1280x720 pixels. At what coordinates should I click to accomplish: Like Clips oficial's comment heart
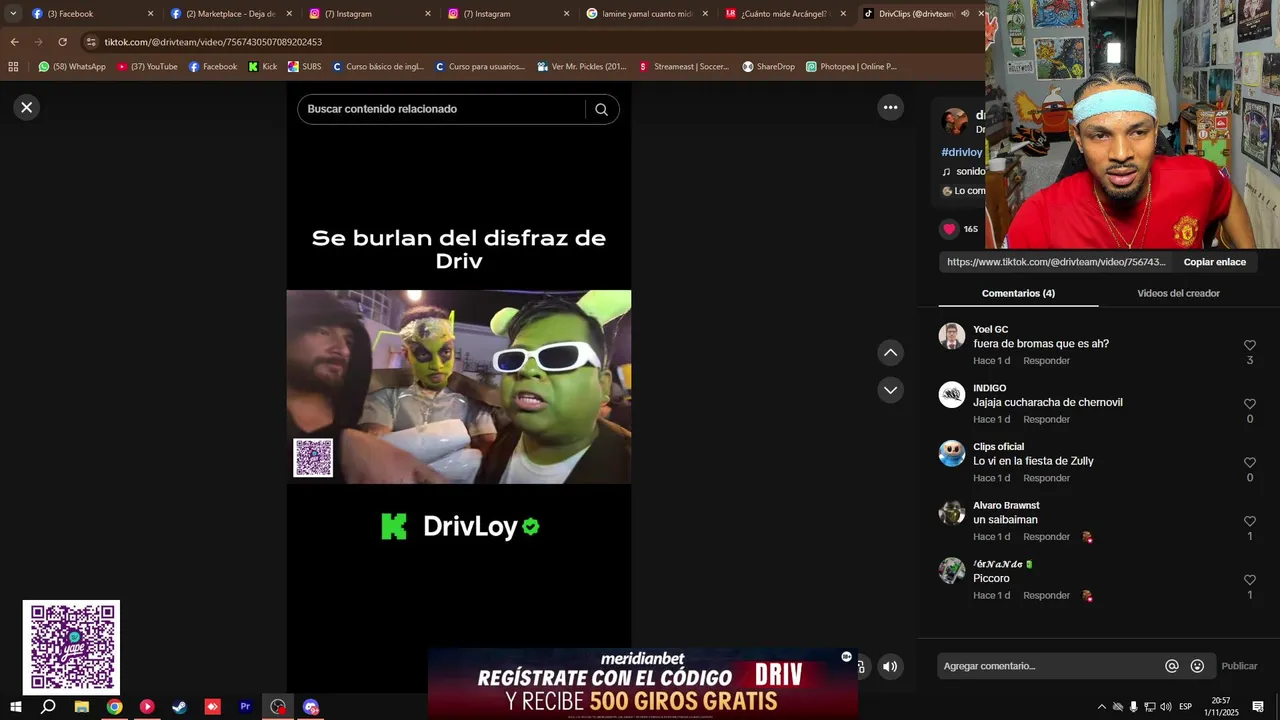coord(1249,463)
